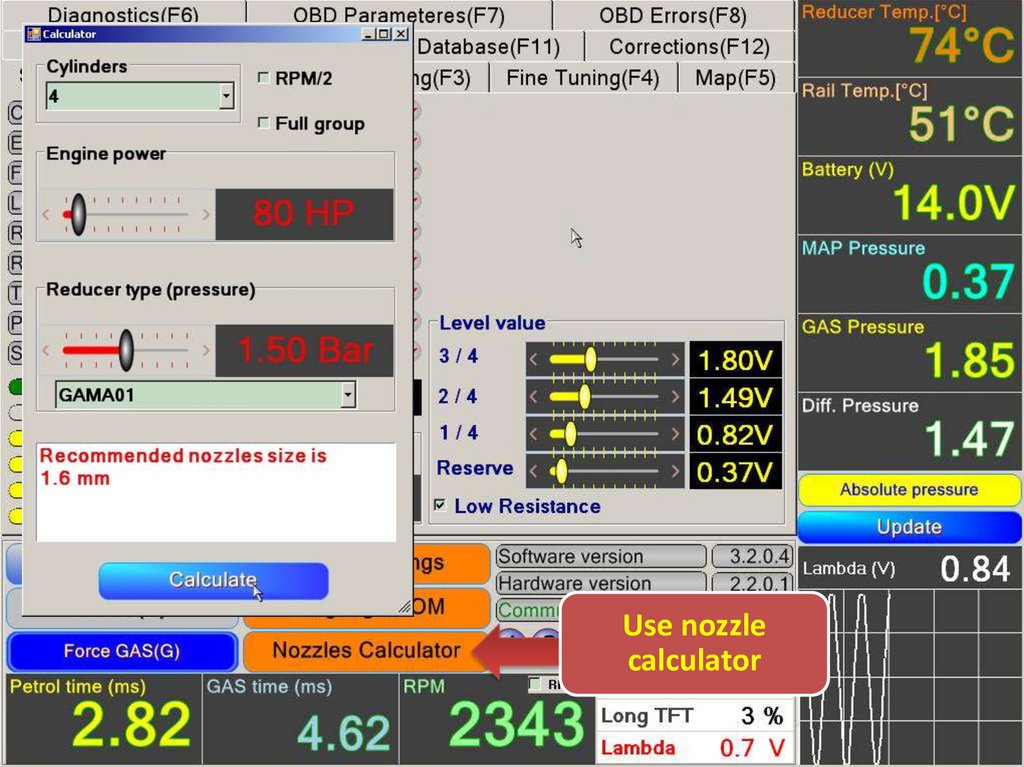
Task: Click the 1.49V level value
Action: click(736, 397)
